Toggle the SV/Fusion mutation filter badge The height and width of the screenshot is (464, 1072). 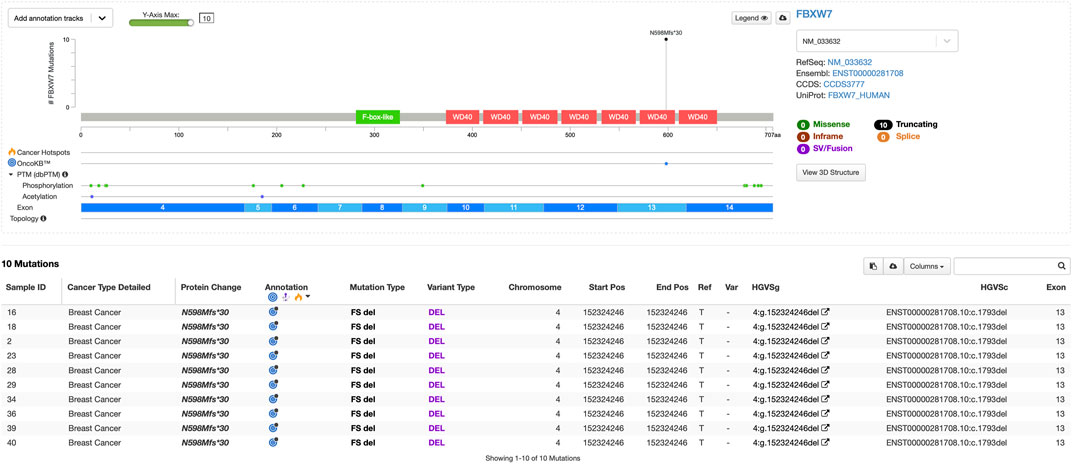pyautogui.click(x=803, y=148)
